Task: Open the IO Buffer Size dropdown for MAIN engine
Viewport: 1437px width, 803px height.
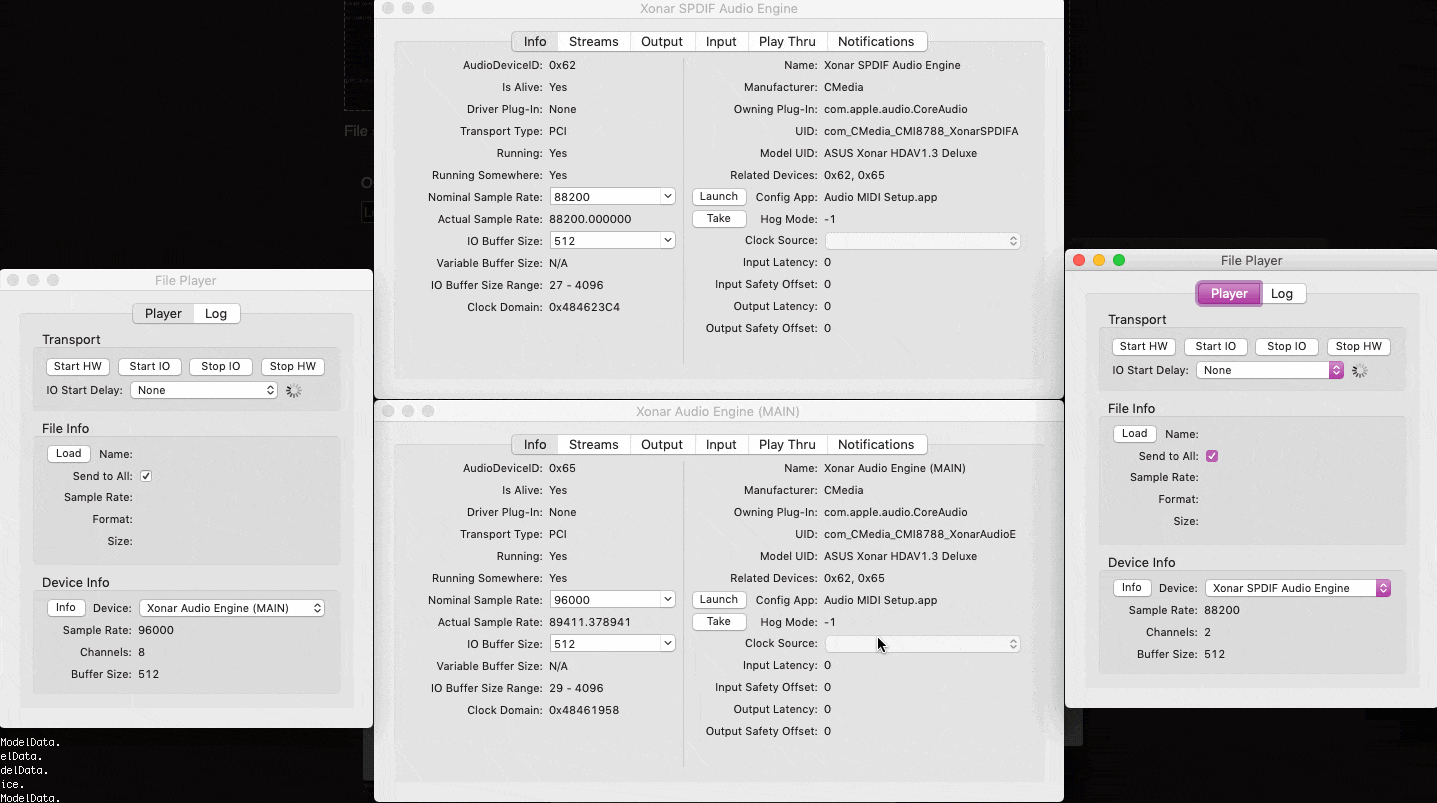Action: tap(612, 643)
